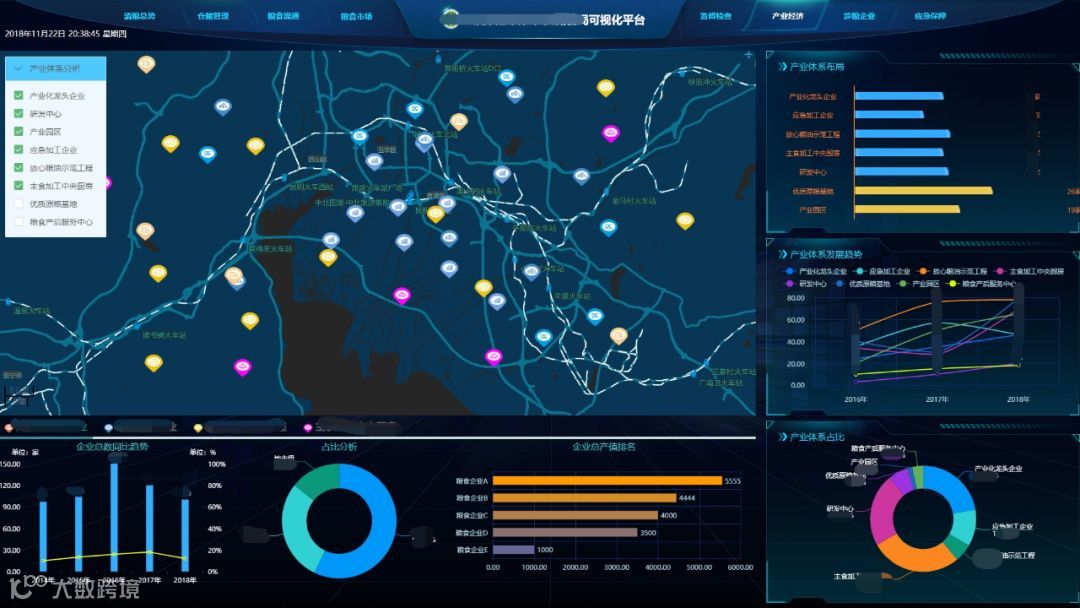
Task: Click the yellow marker icon in the map legend strip
Action: (x=198, y=428)
